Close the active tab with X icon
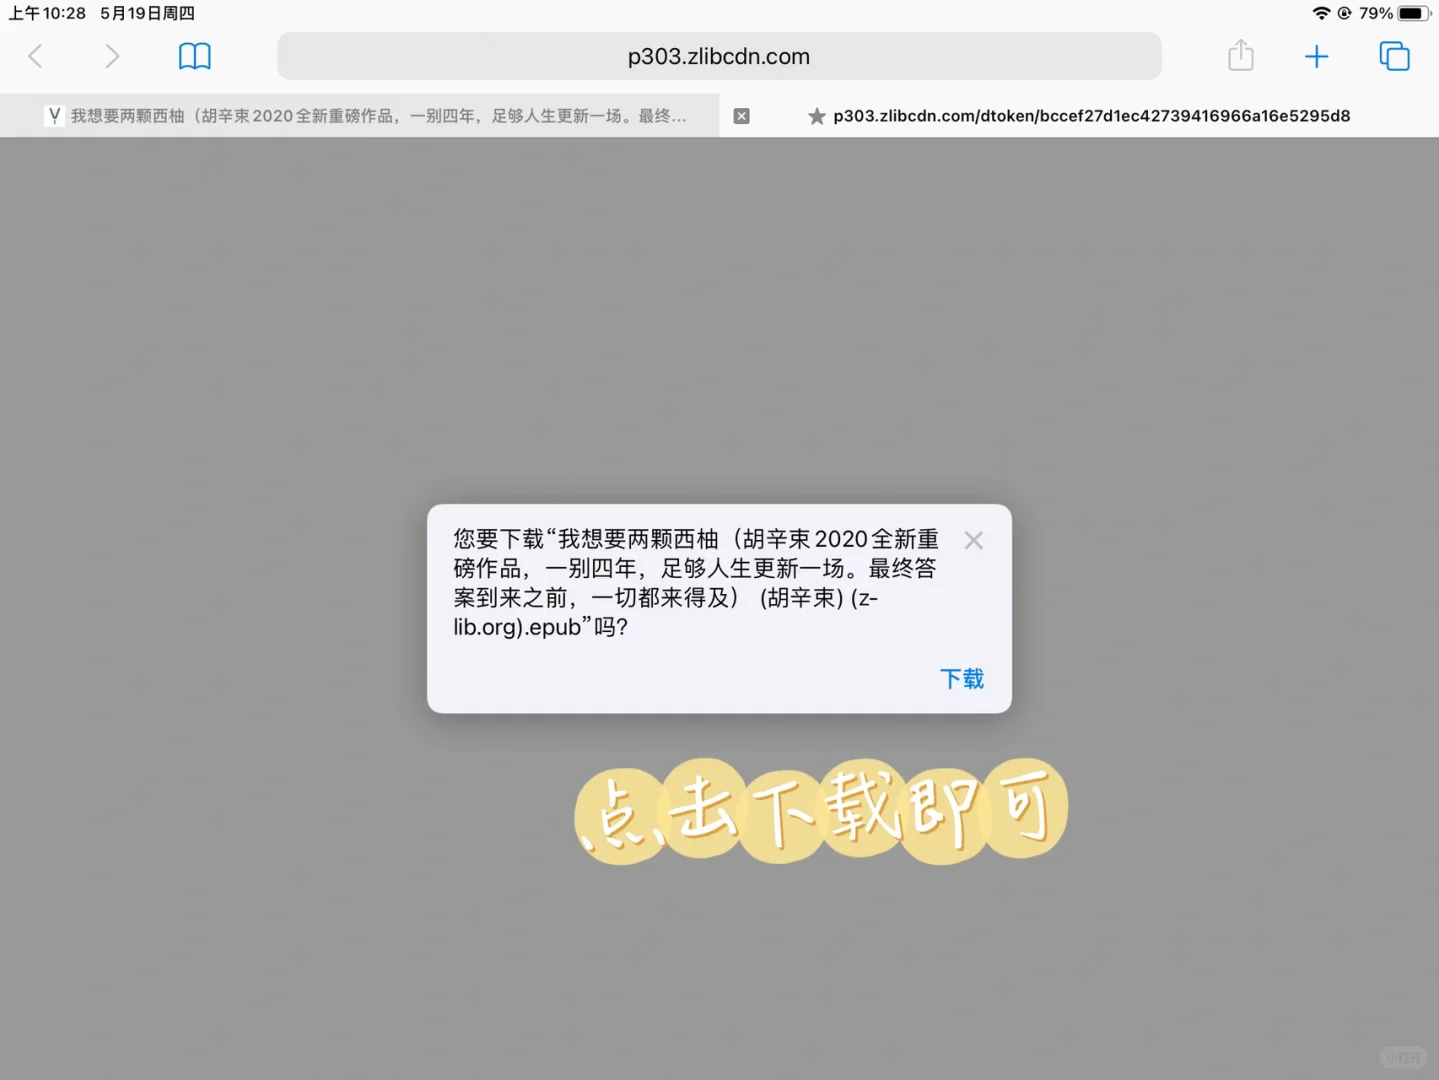Image resolution: width=1439 pixels, height=1080 pixels. pyautogui.click(x=741, y=116)
